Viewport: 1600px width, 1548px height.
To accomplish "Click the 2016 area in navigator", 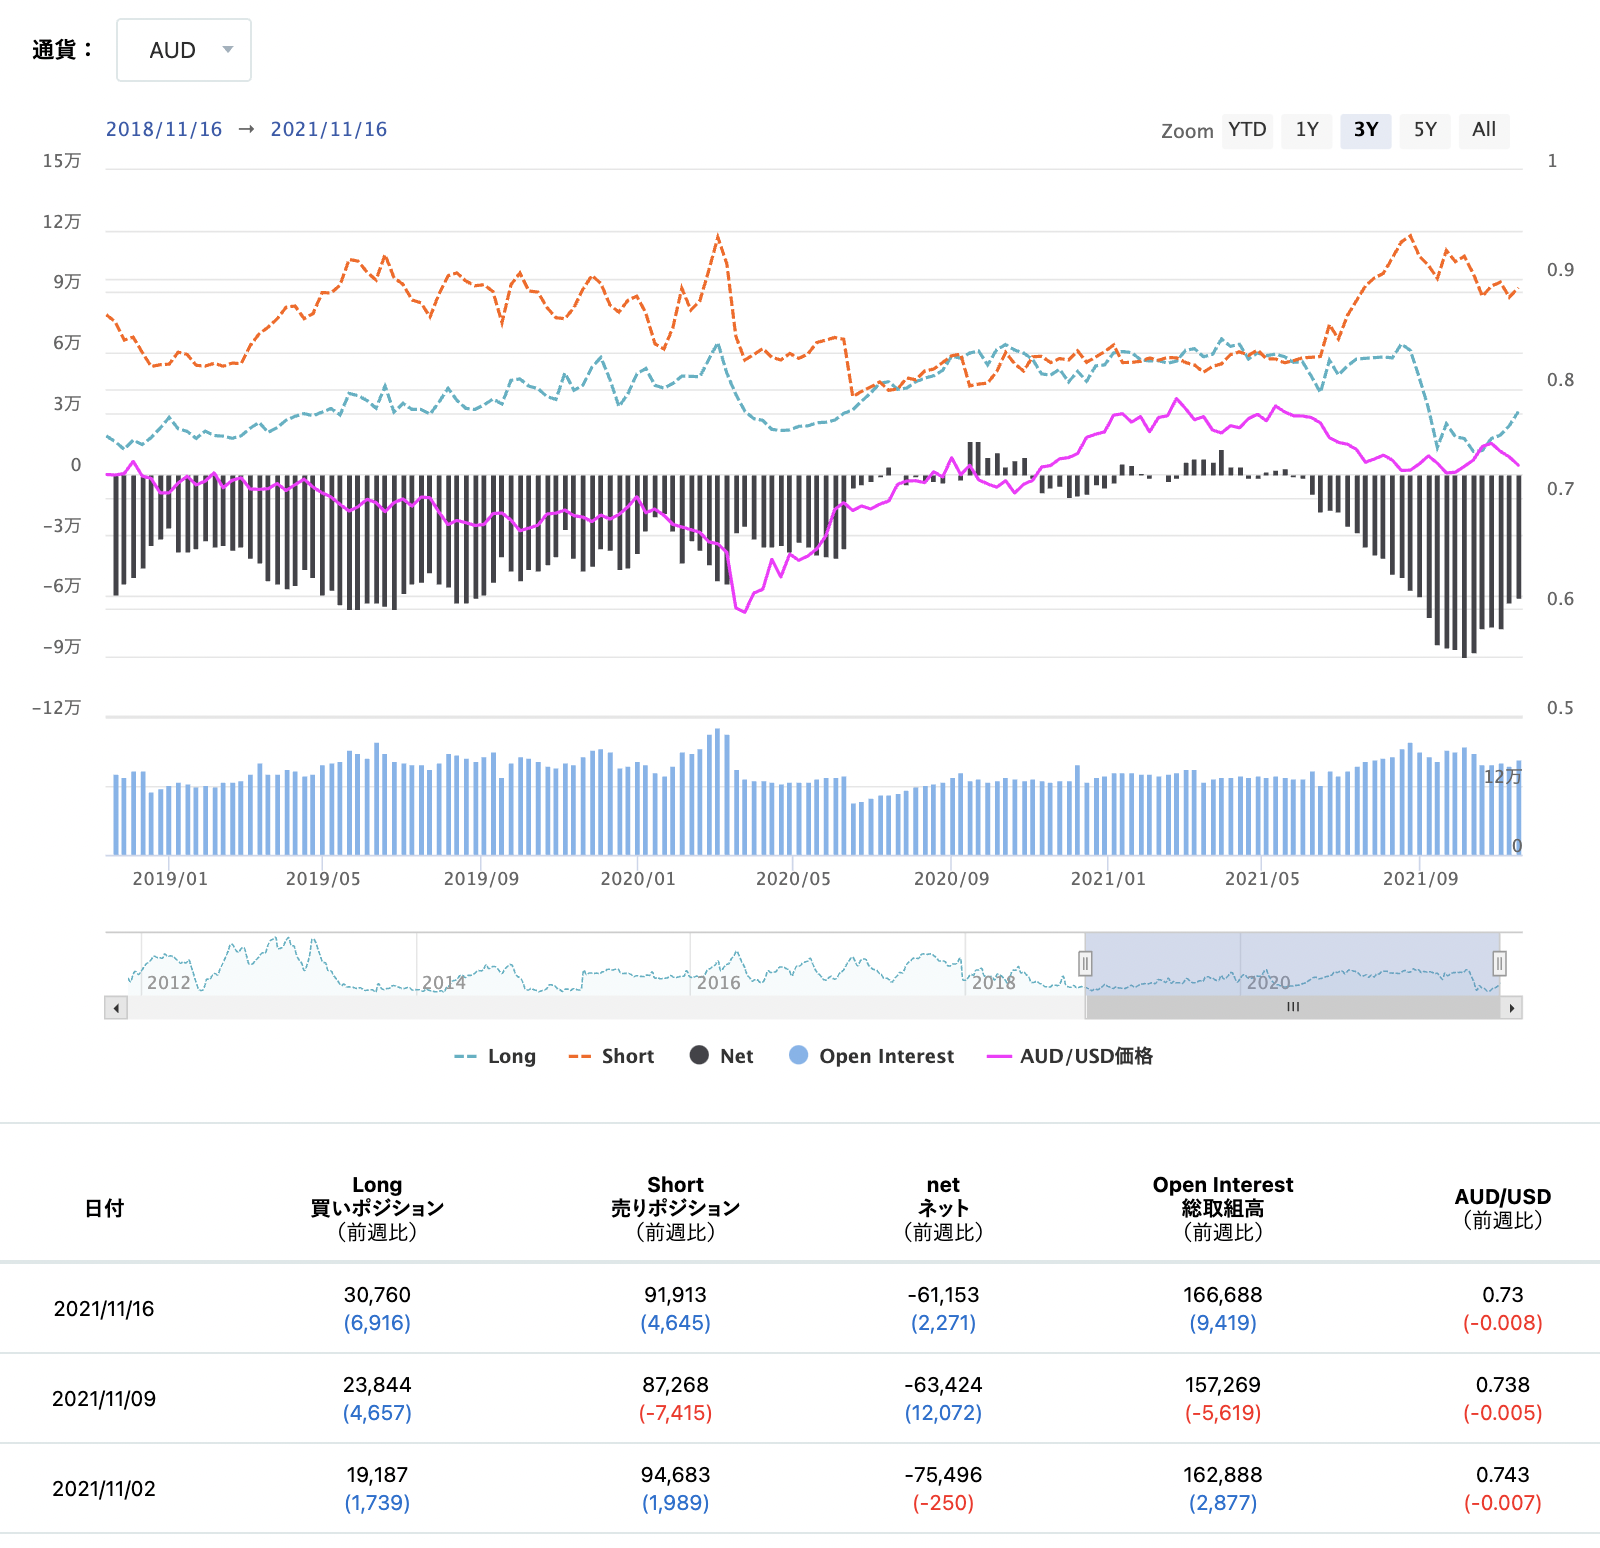I will point(718,982).
